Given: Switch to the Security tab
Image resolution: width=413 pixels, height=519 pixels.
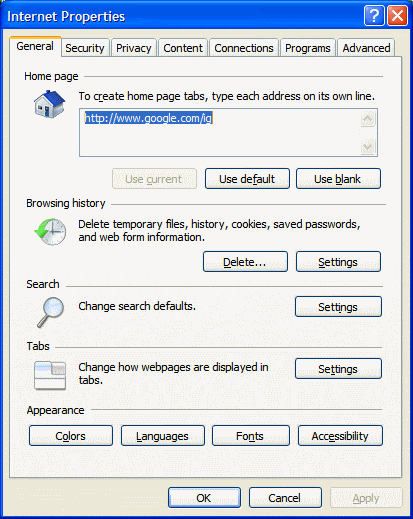Looking at the screenshot, I should click(x=85, y=48).
